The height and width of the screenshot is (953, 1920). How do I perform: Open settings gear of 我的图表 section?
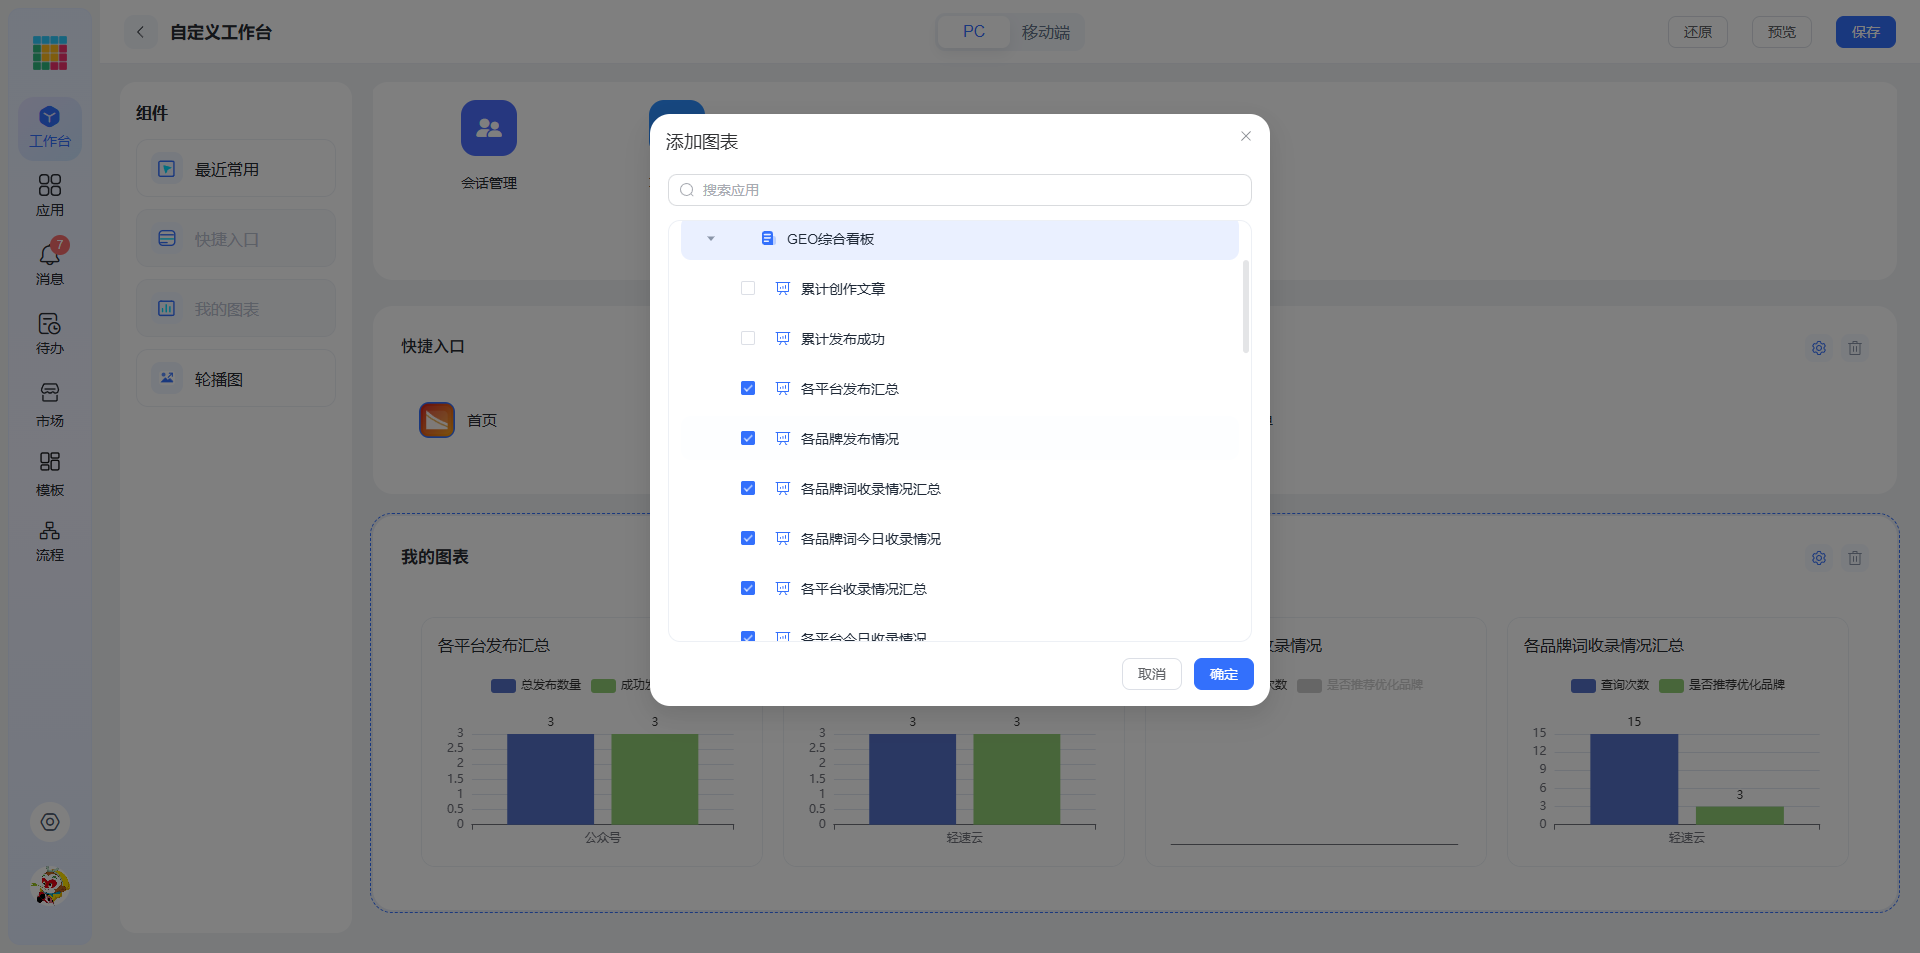coord(1819,558)
